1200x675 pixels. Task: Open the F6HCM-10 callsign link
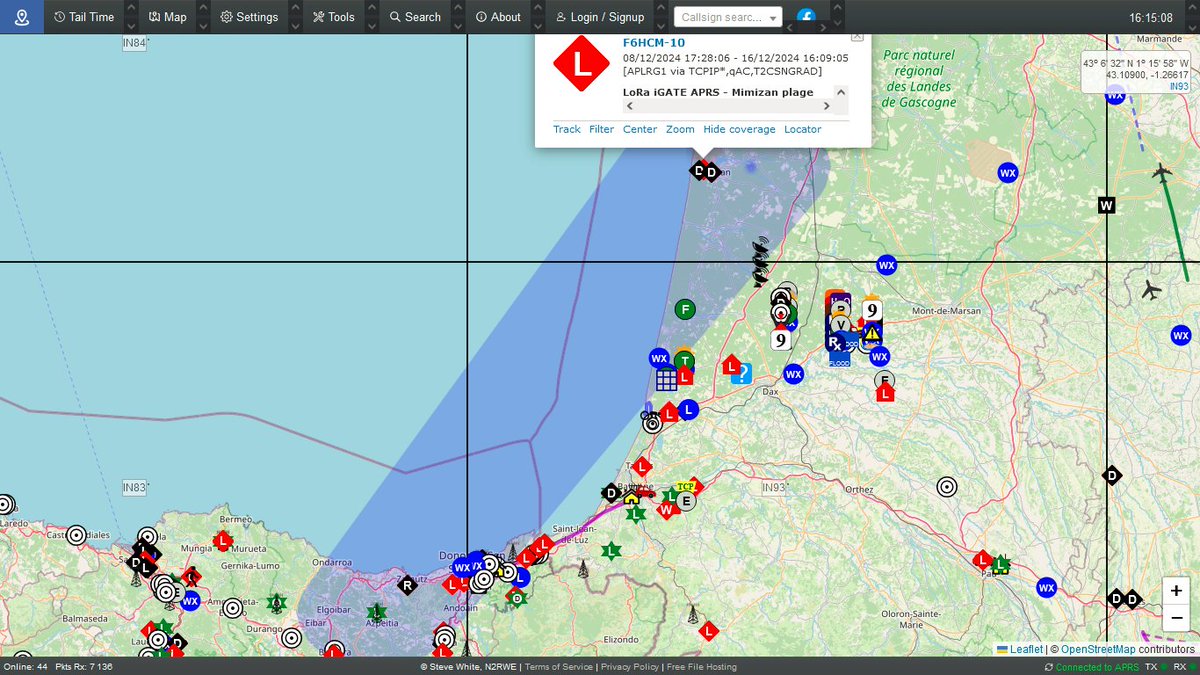pyautogui.click(x=654, y=43)
